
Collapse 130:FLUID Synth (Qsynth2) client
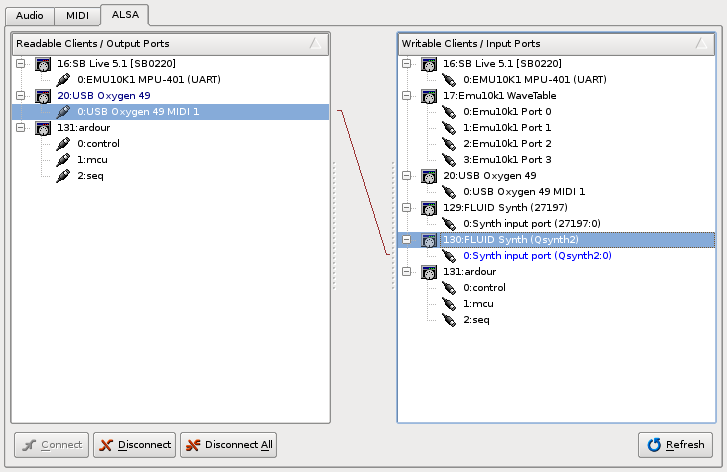click(407, 239)
